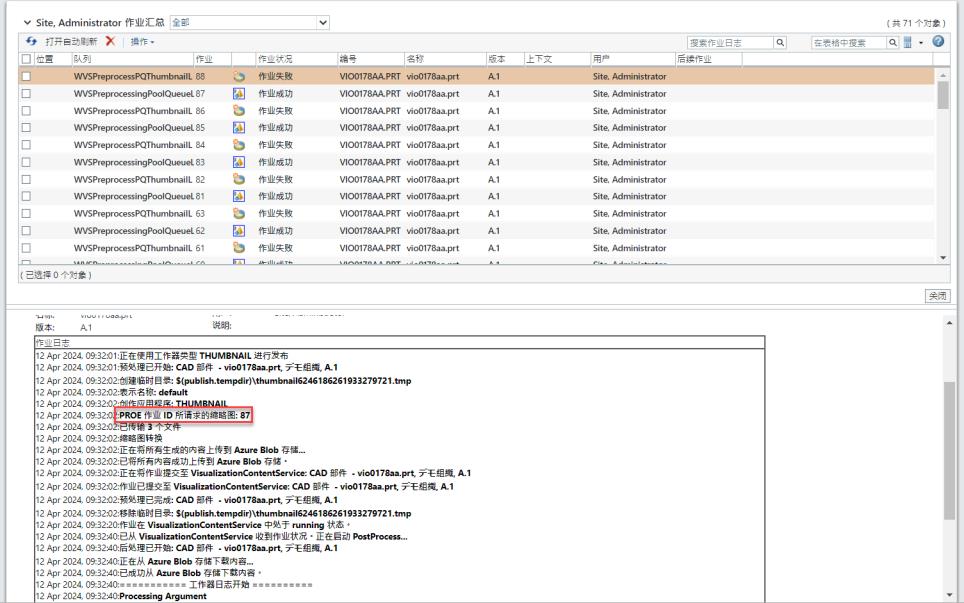Click the blue refresh arrows icon
964x603 pixels.
pos(31,41)
